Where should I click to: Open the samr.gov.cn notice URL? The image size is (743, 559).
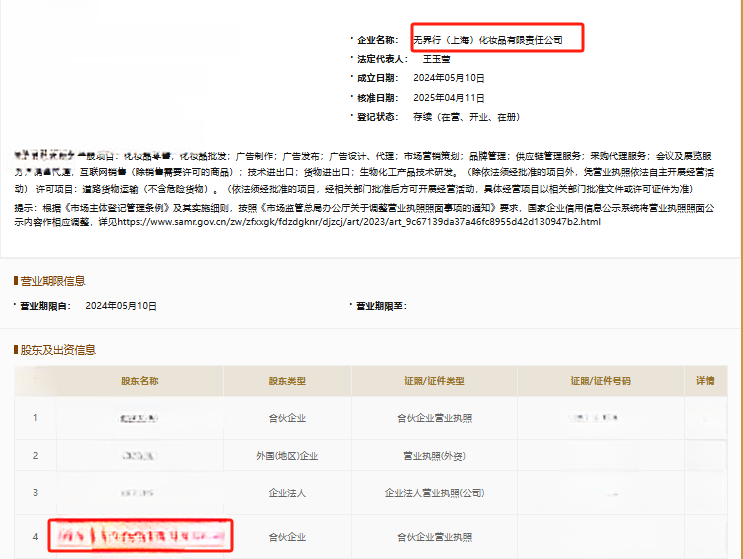(359, 222)
